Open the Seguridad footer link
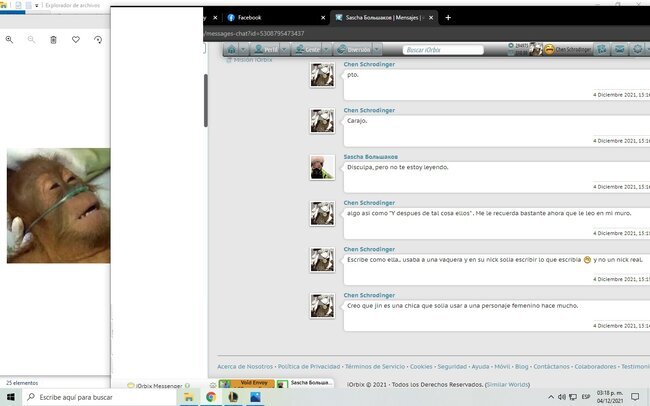This screenshot has height=406, width=650. click(x=452, y=367)
